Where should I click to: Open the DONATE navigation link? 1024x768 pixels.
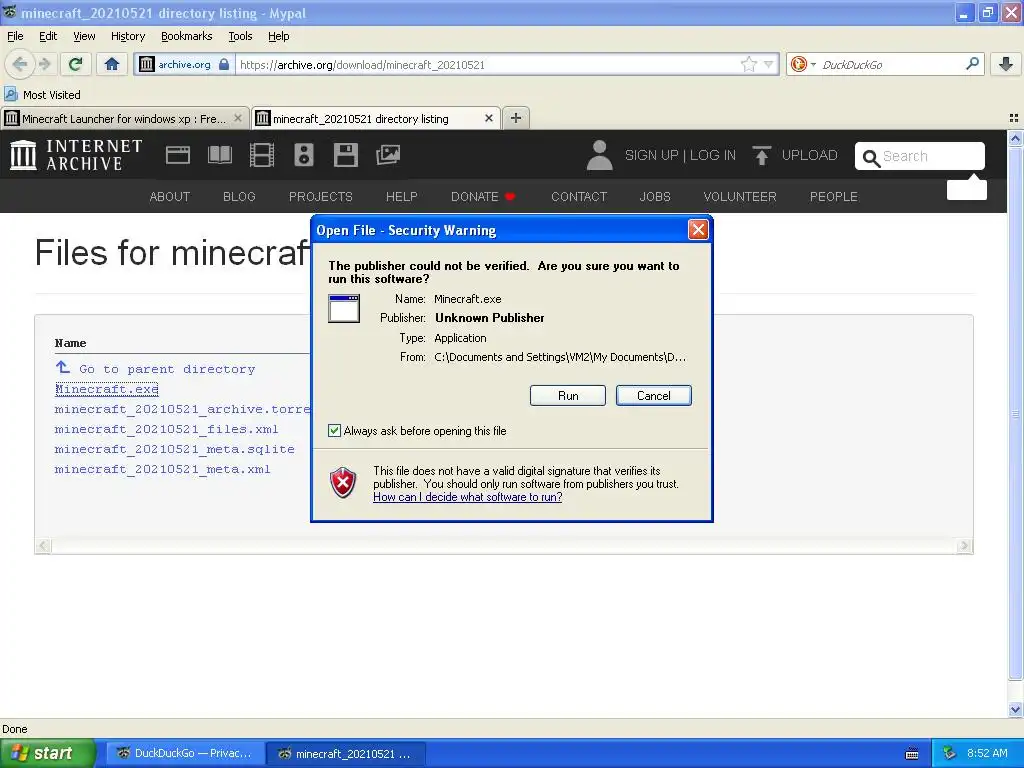(483, 197)
